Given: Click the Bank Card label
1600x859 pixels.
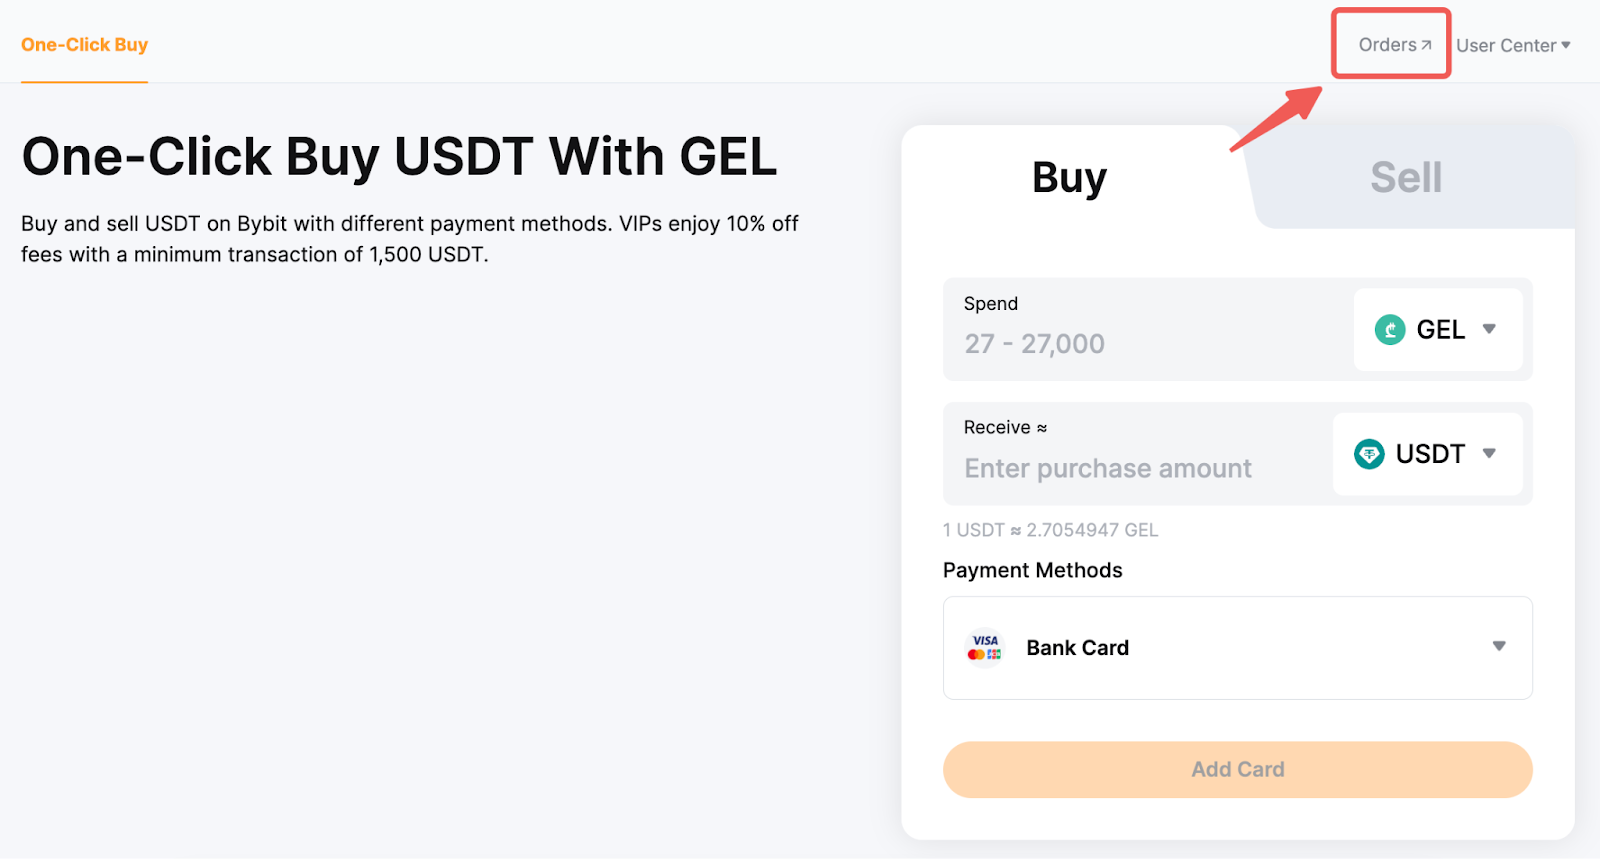Looking at the screenshot, I should (x=1077, y=648).
